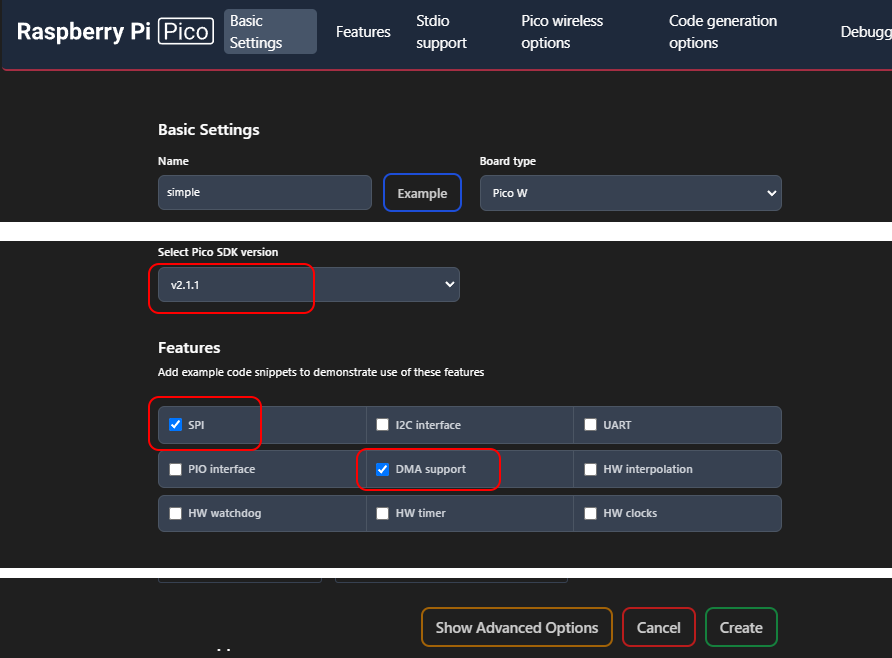Screen dimensions: 892x658
Task: Click the Features section heading
Action: [x=189, y=347]
